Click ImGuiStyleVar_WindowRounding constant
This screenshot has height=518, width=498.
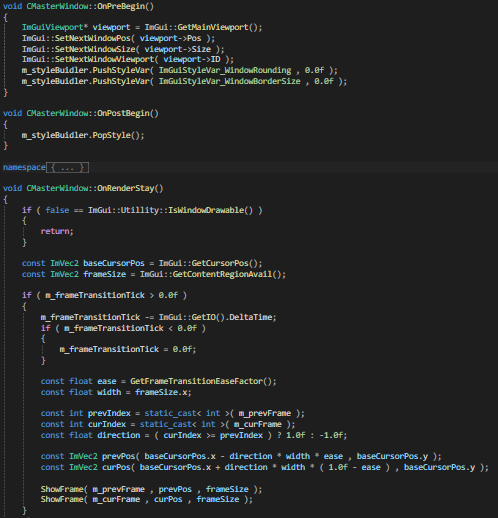[225, 70]
